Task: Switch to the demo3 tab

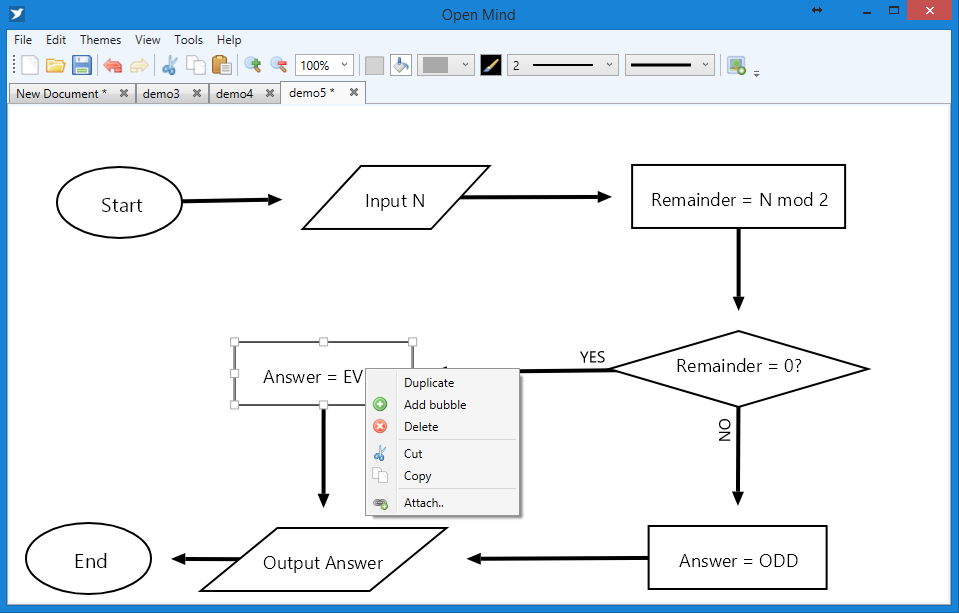Action: [x=161, y=94]
